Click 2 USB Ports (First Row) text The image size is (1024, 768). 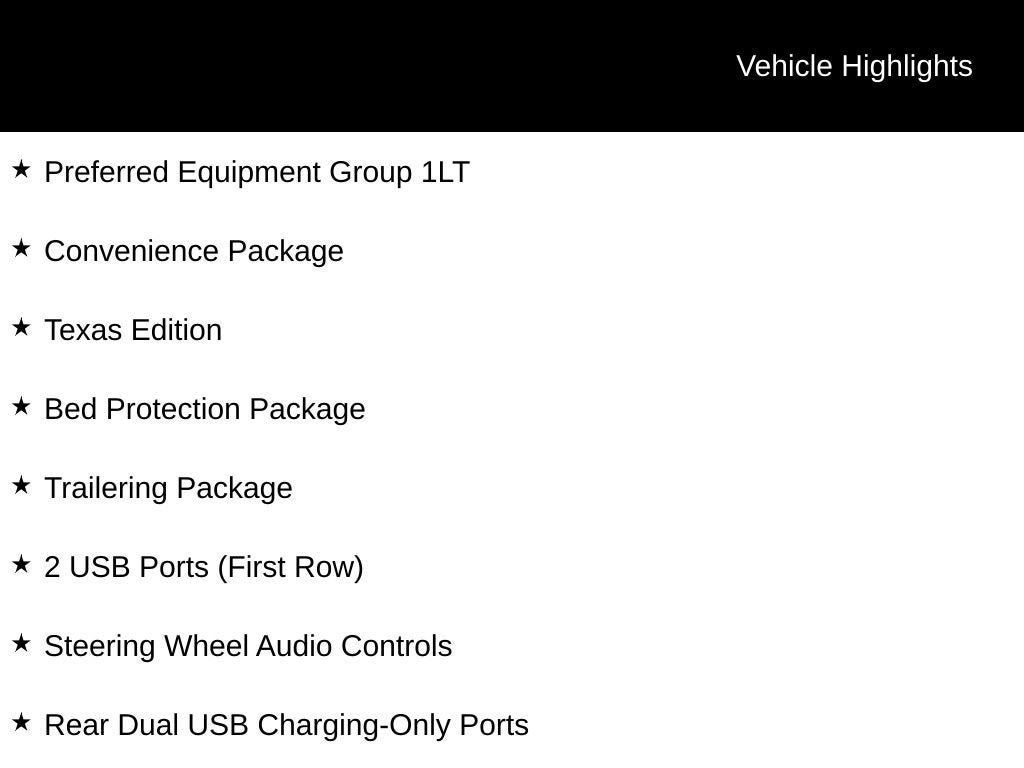204,568
